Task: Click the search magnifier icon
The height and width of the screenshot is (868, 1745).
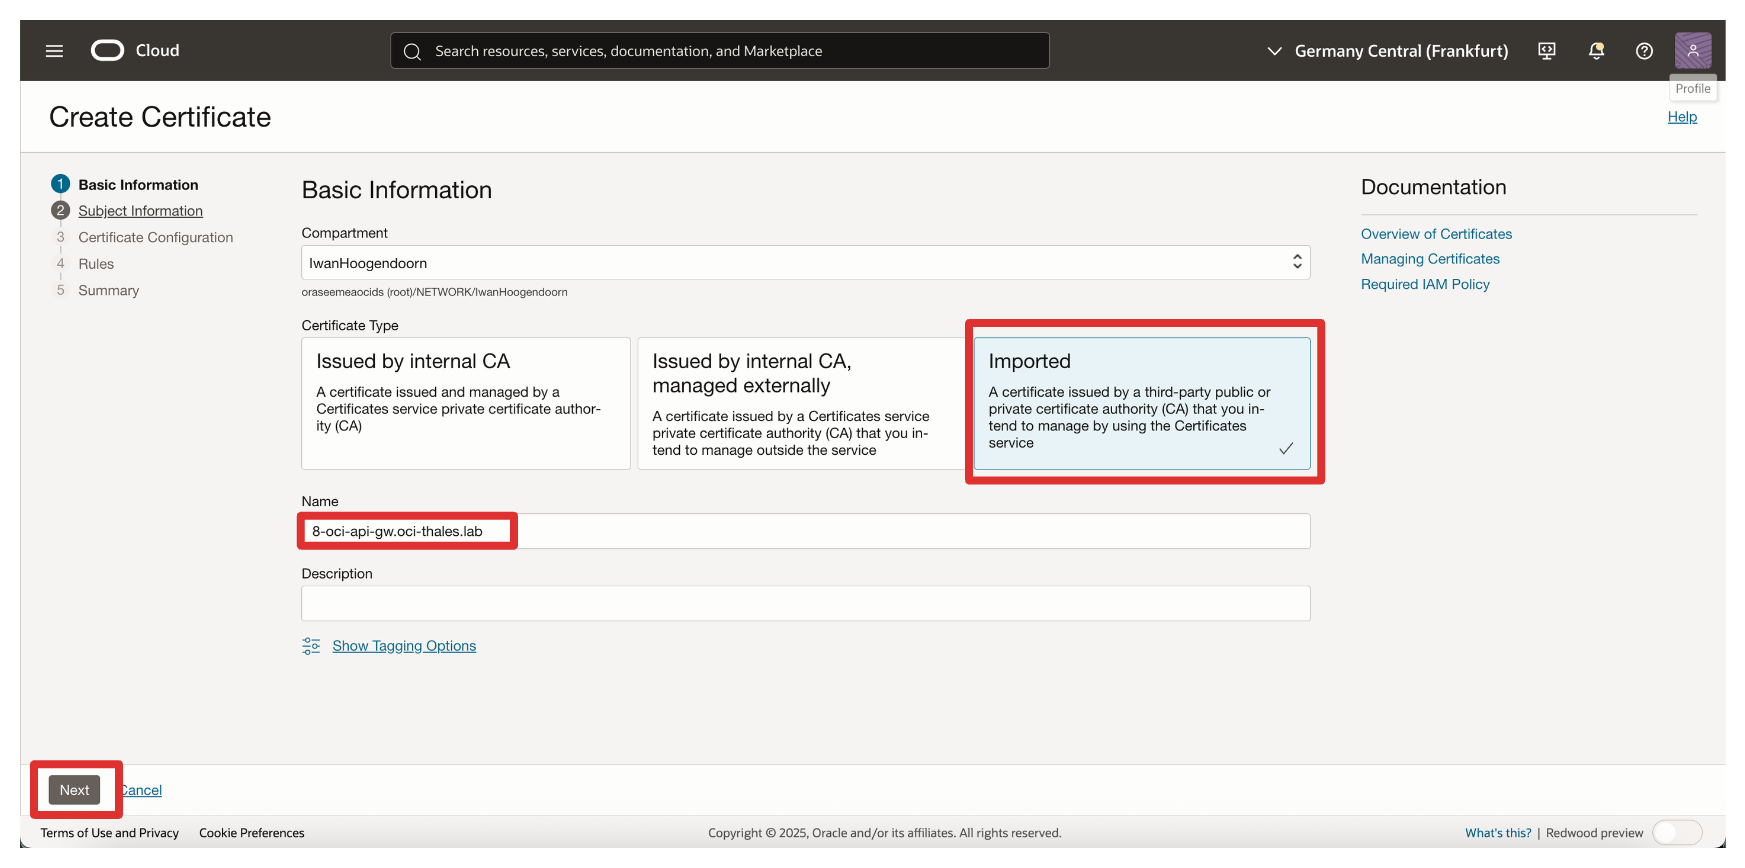Action: tap(412, 51)
